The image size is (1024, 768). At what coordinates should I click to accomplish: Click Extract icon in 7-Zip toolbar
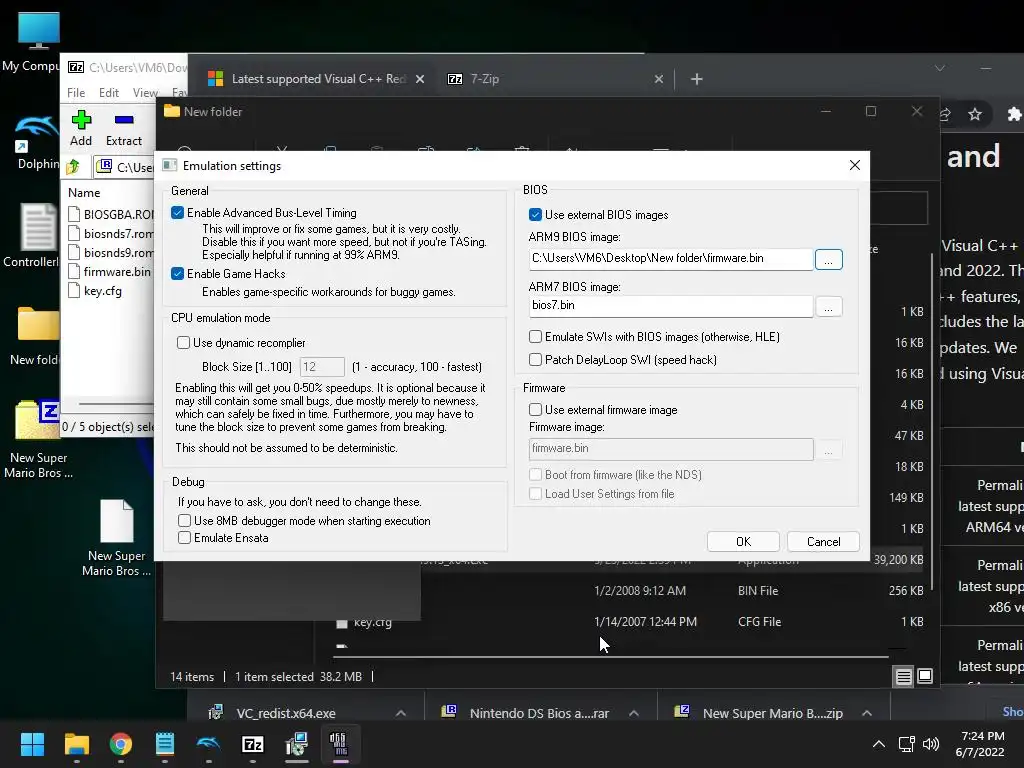(123, 128)
